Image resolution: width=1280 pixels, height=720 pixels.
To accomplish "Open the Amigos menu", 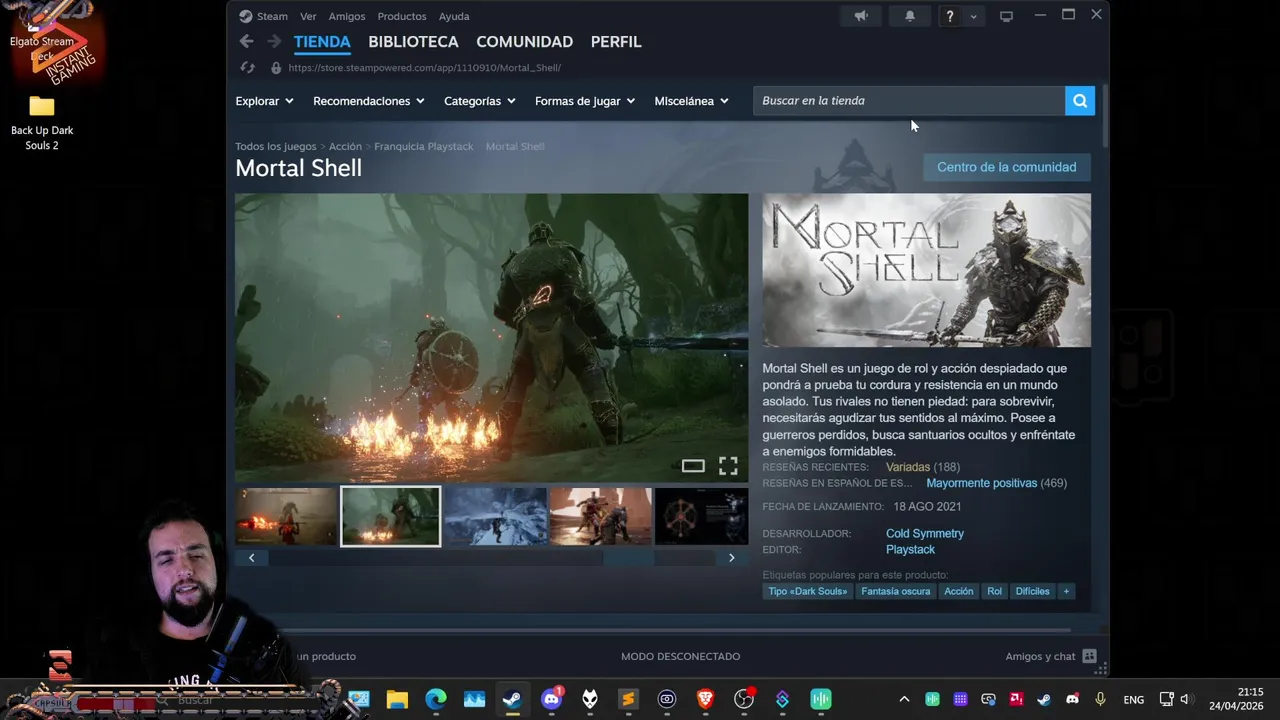I will pos(347,16).
